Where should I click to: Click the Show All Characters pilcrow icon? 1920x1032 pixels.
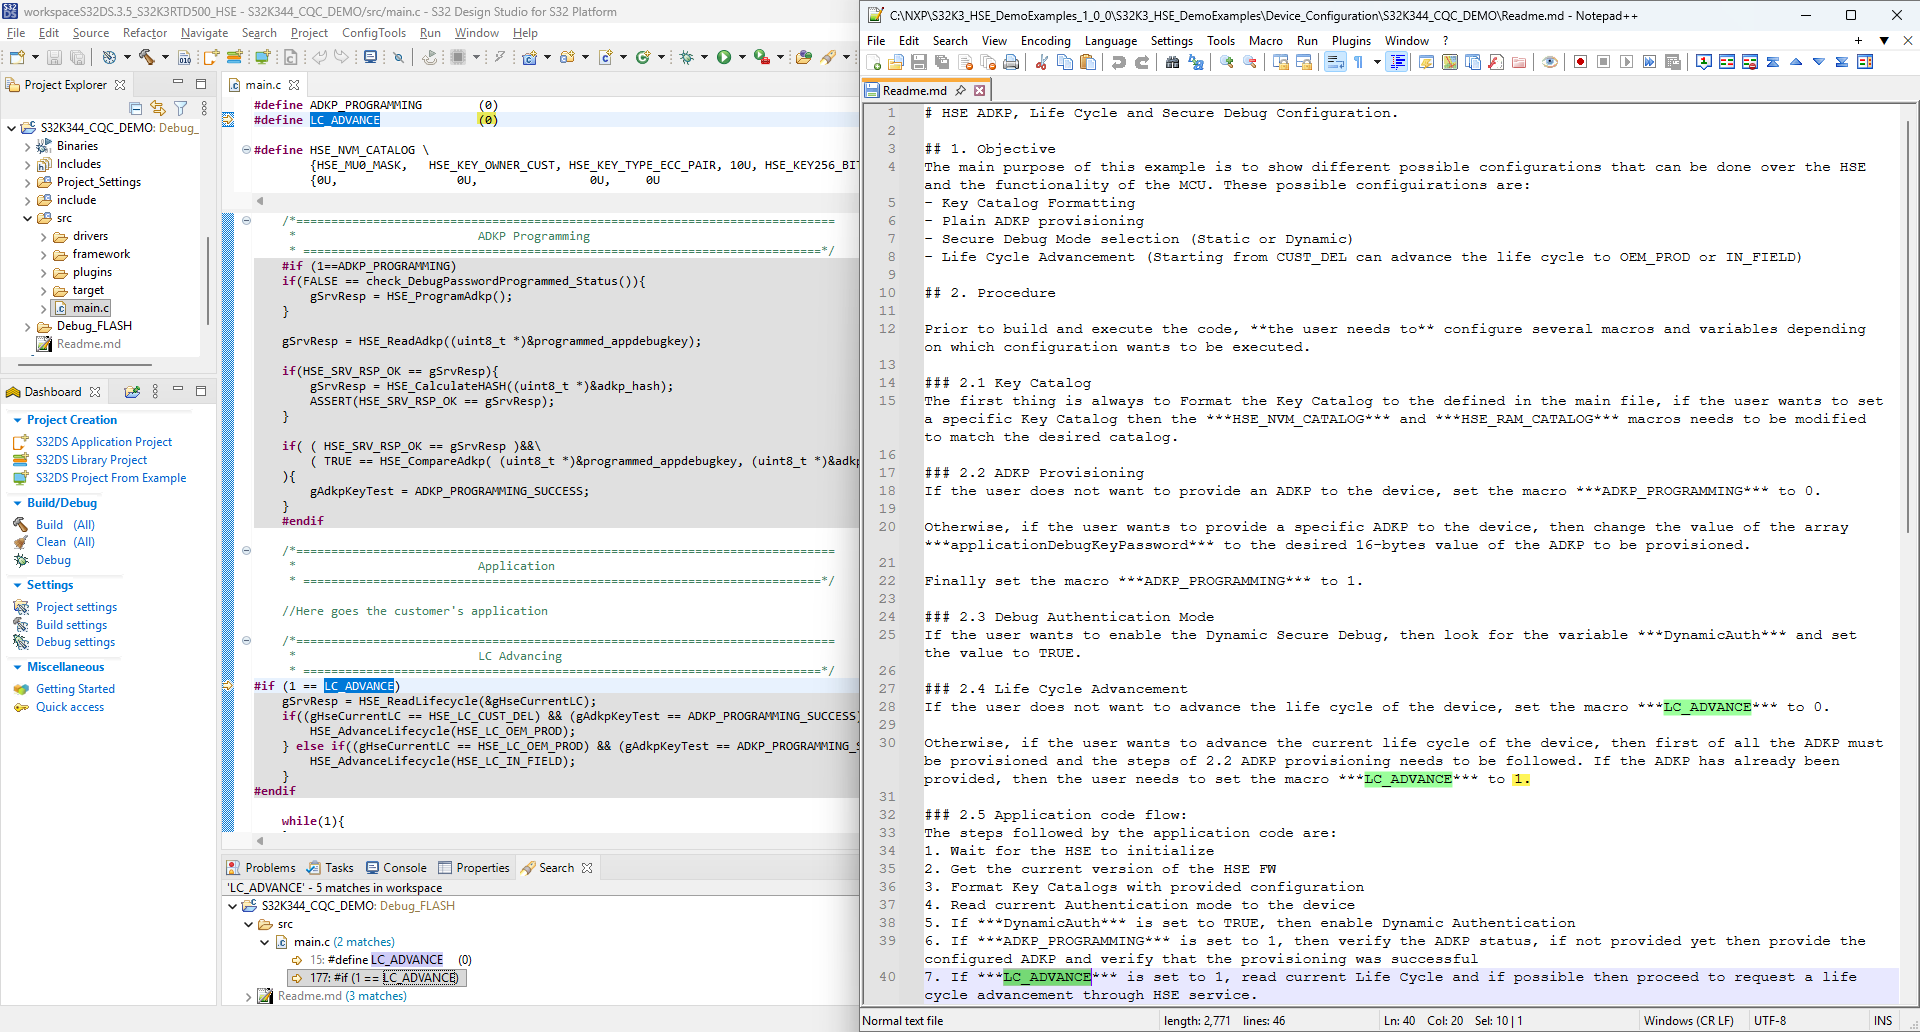[1358, 62]
